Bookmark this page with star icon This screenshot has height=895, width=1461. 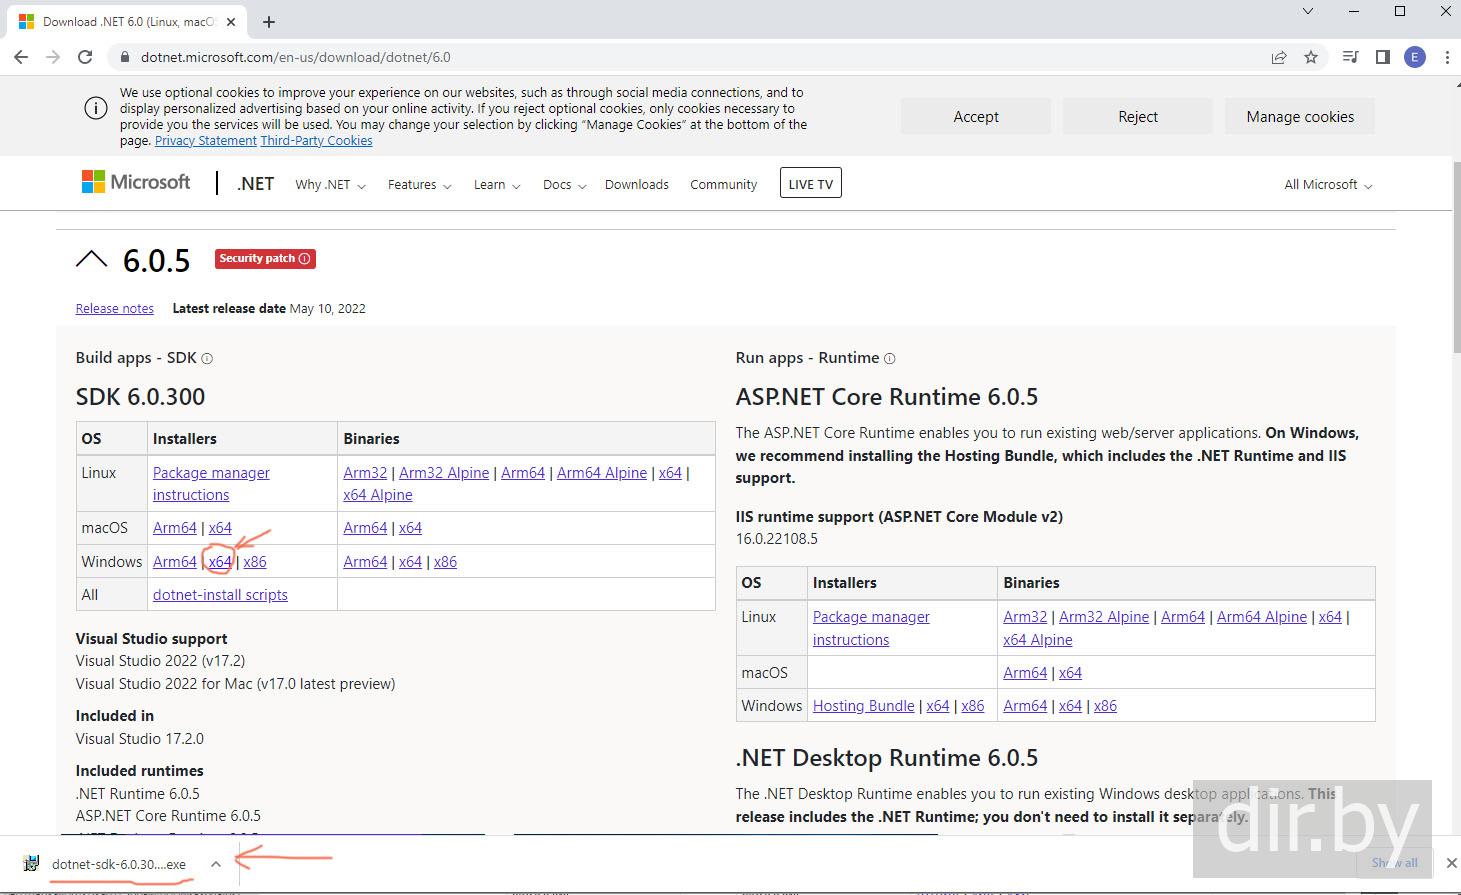tap(1311, 57)
